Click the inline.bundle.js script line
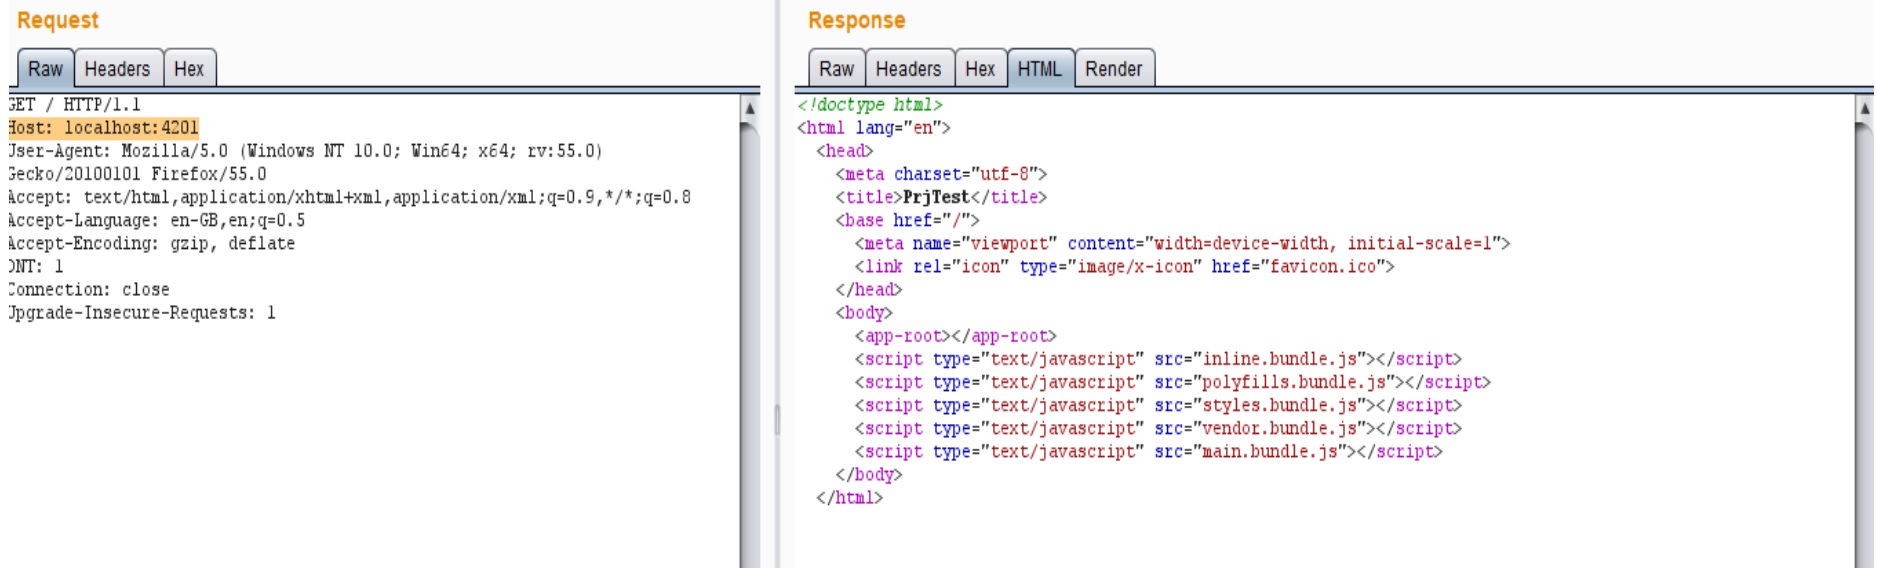This screenshot has height=577, width=1877. click(1158, 359)
